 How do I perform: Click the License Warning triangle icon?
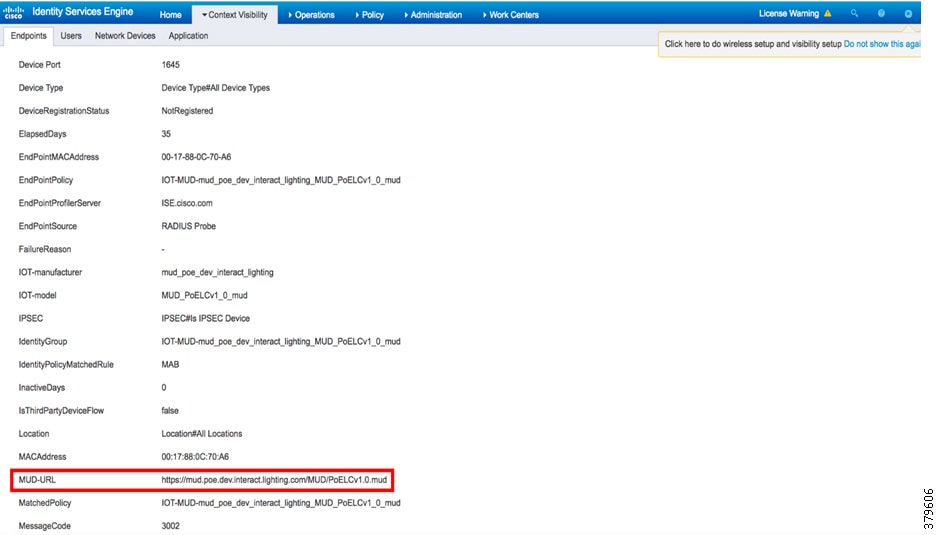(x=828, y=13)
